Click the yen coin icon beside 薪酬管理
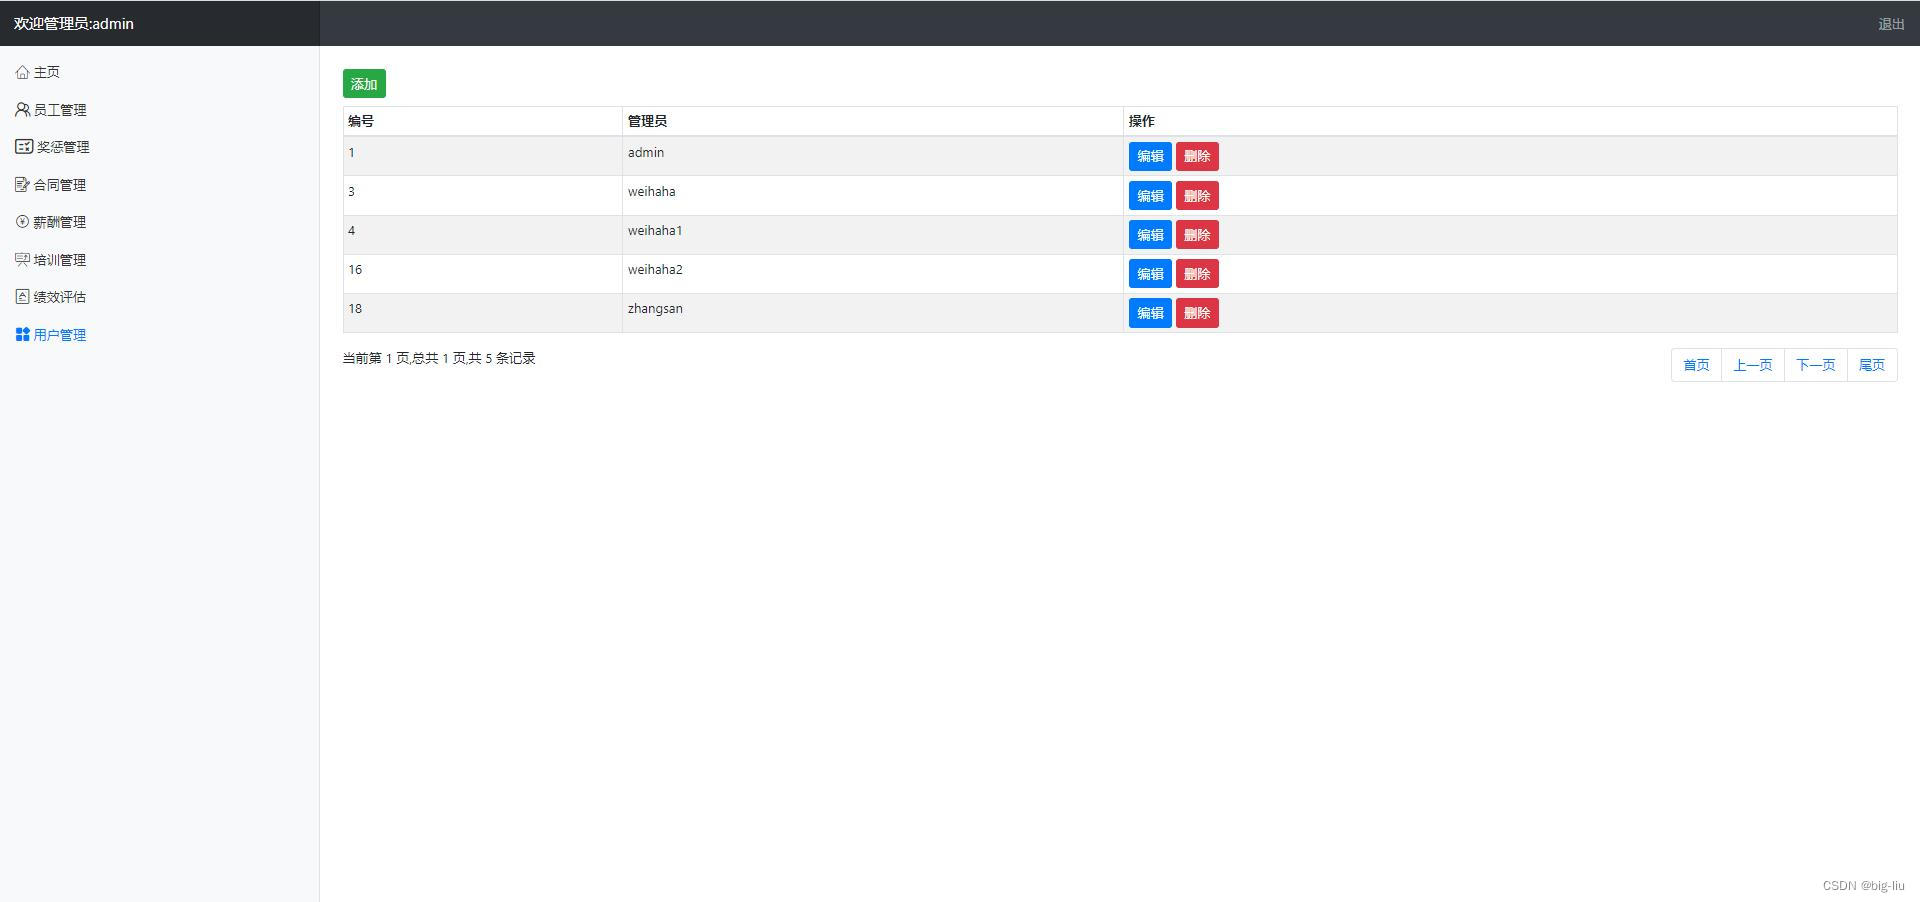 [22, 221]
